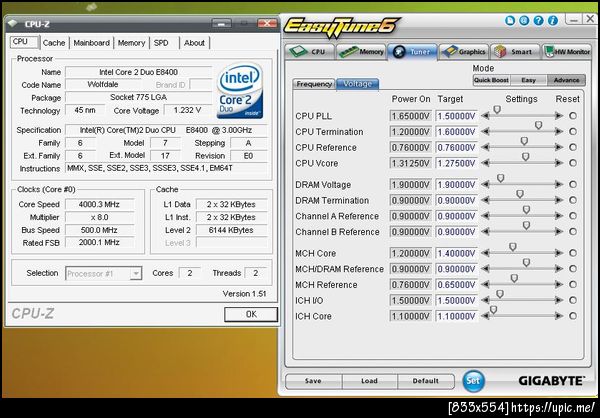Reset DRAM Voltage radio
The width and height of the screenshot is (600, 418).
(573, 184)
